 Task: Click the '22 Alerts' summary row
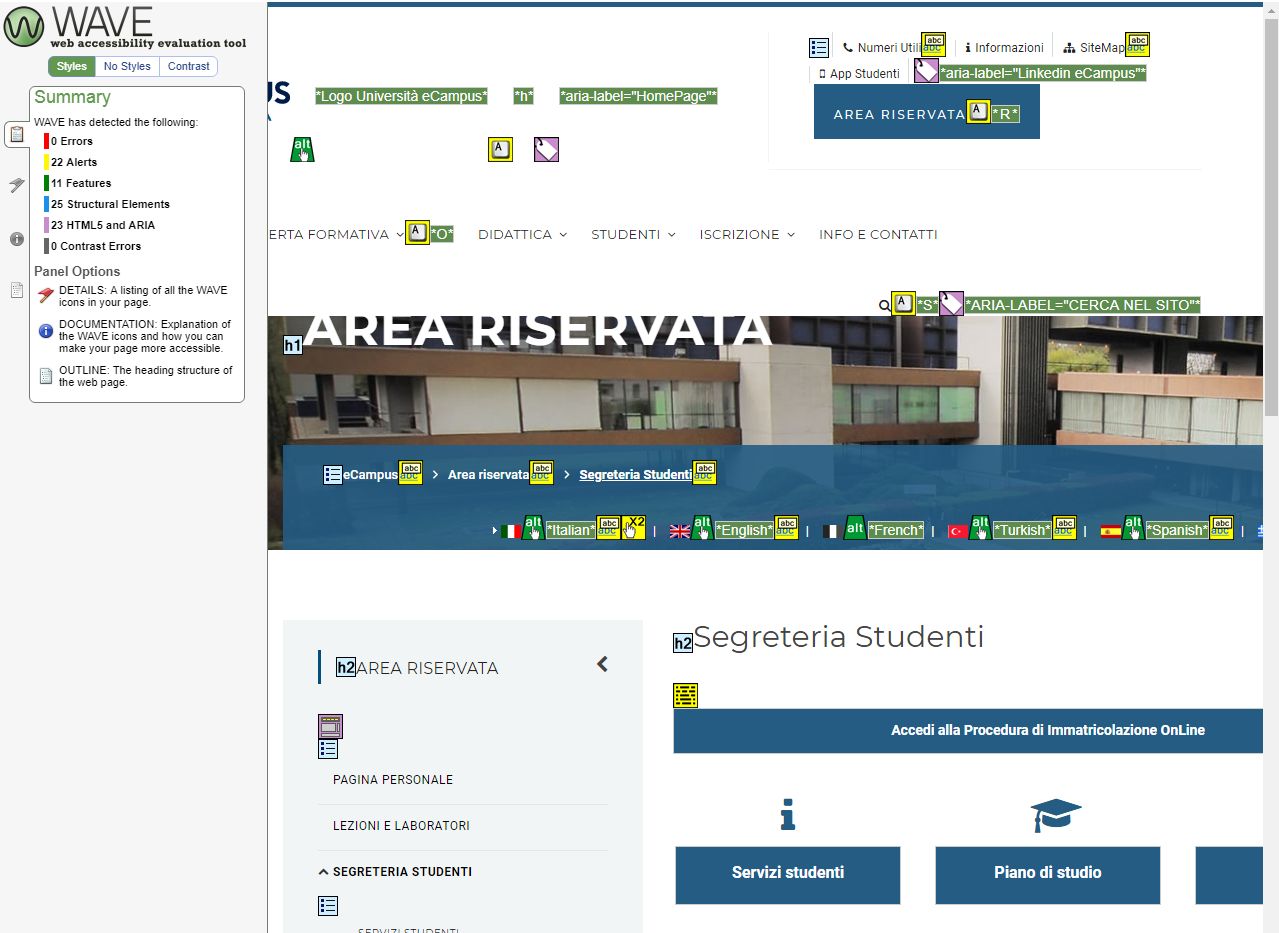point(74,162)
